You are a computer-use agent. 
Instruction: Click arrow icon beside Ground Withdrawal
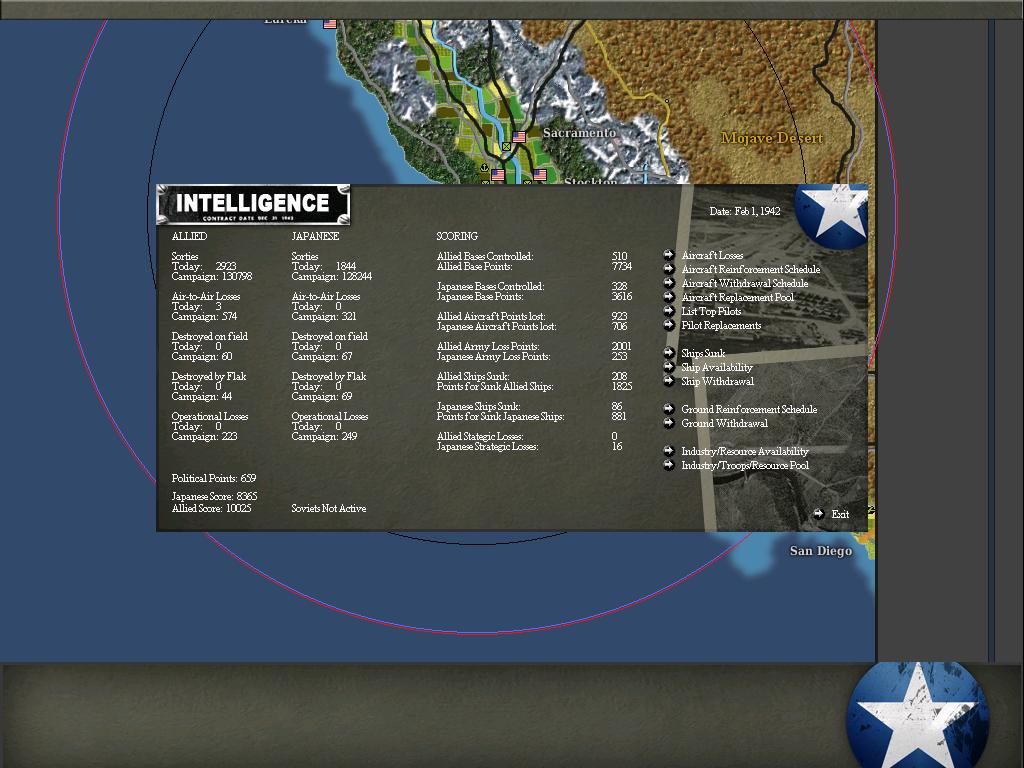669,423
